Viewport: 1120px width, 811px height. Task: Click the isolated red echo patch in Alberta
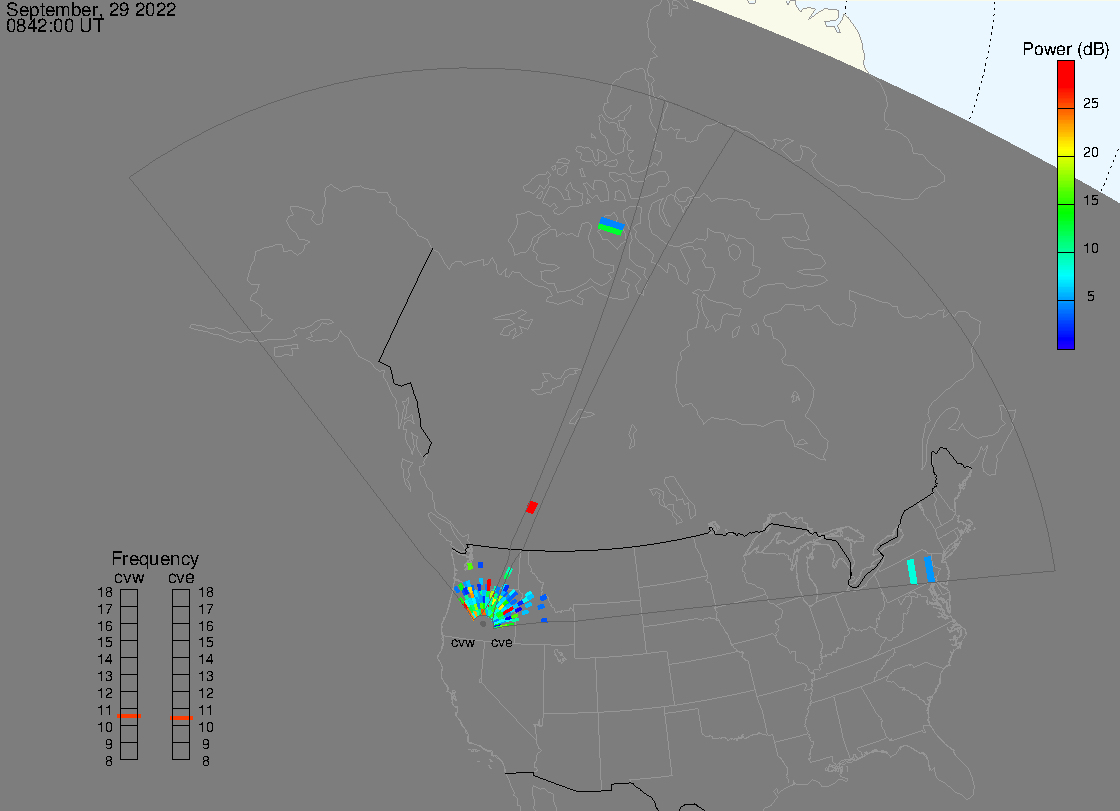coord(531,507)
